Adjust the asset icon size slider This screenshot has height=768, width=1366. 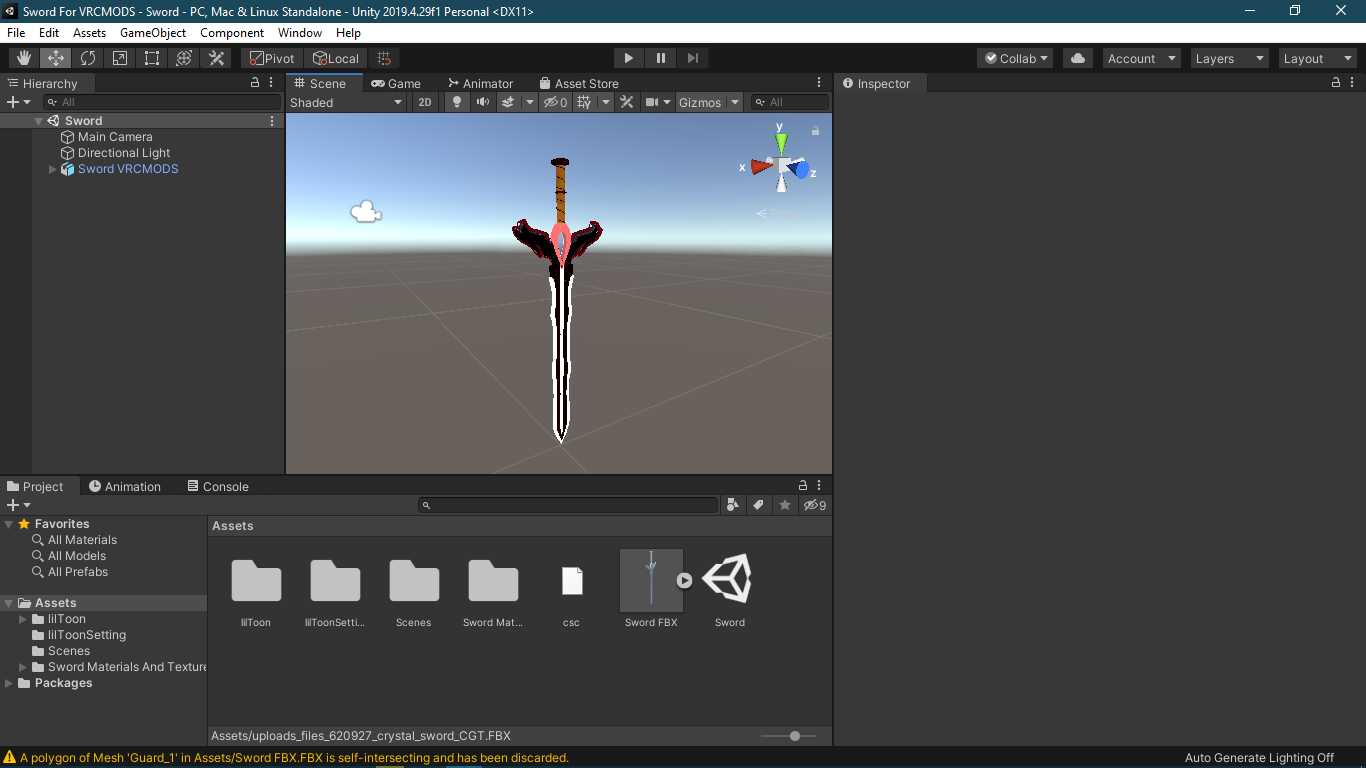click(x=795, y=736)
